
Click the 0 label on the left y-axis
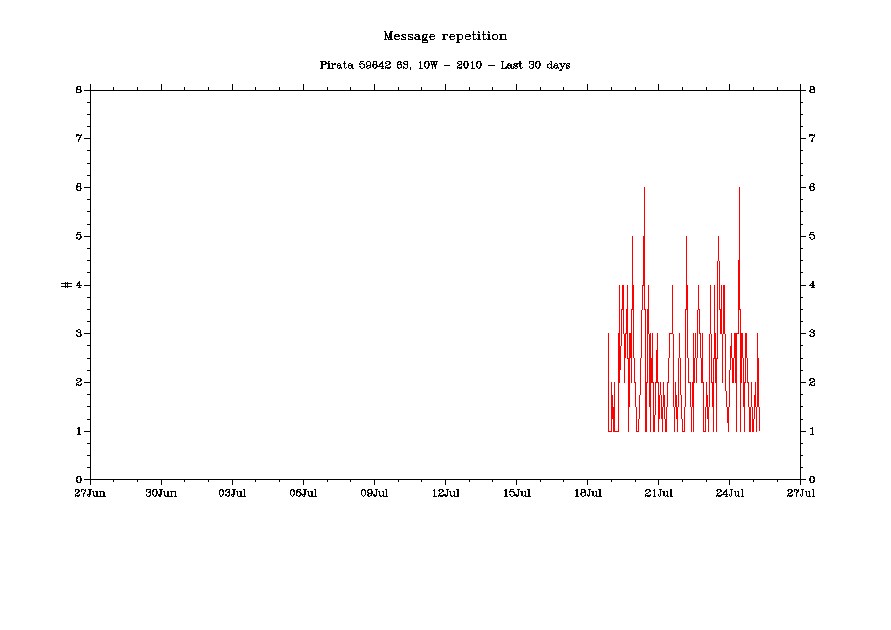78,480
